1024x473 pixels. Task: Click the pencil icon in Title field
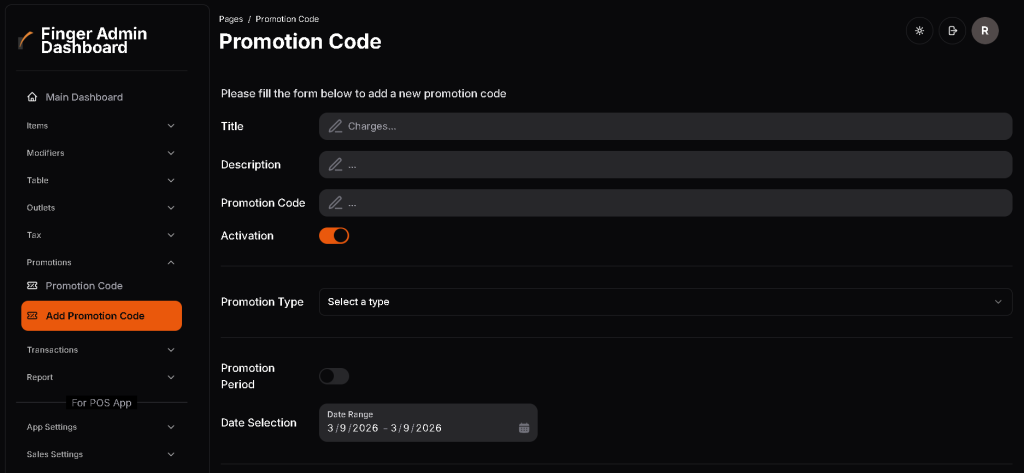click(335, 126)
